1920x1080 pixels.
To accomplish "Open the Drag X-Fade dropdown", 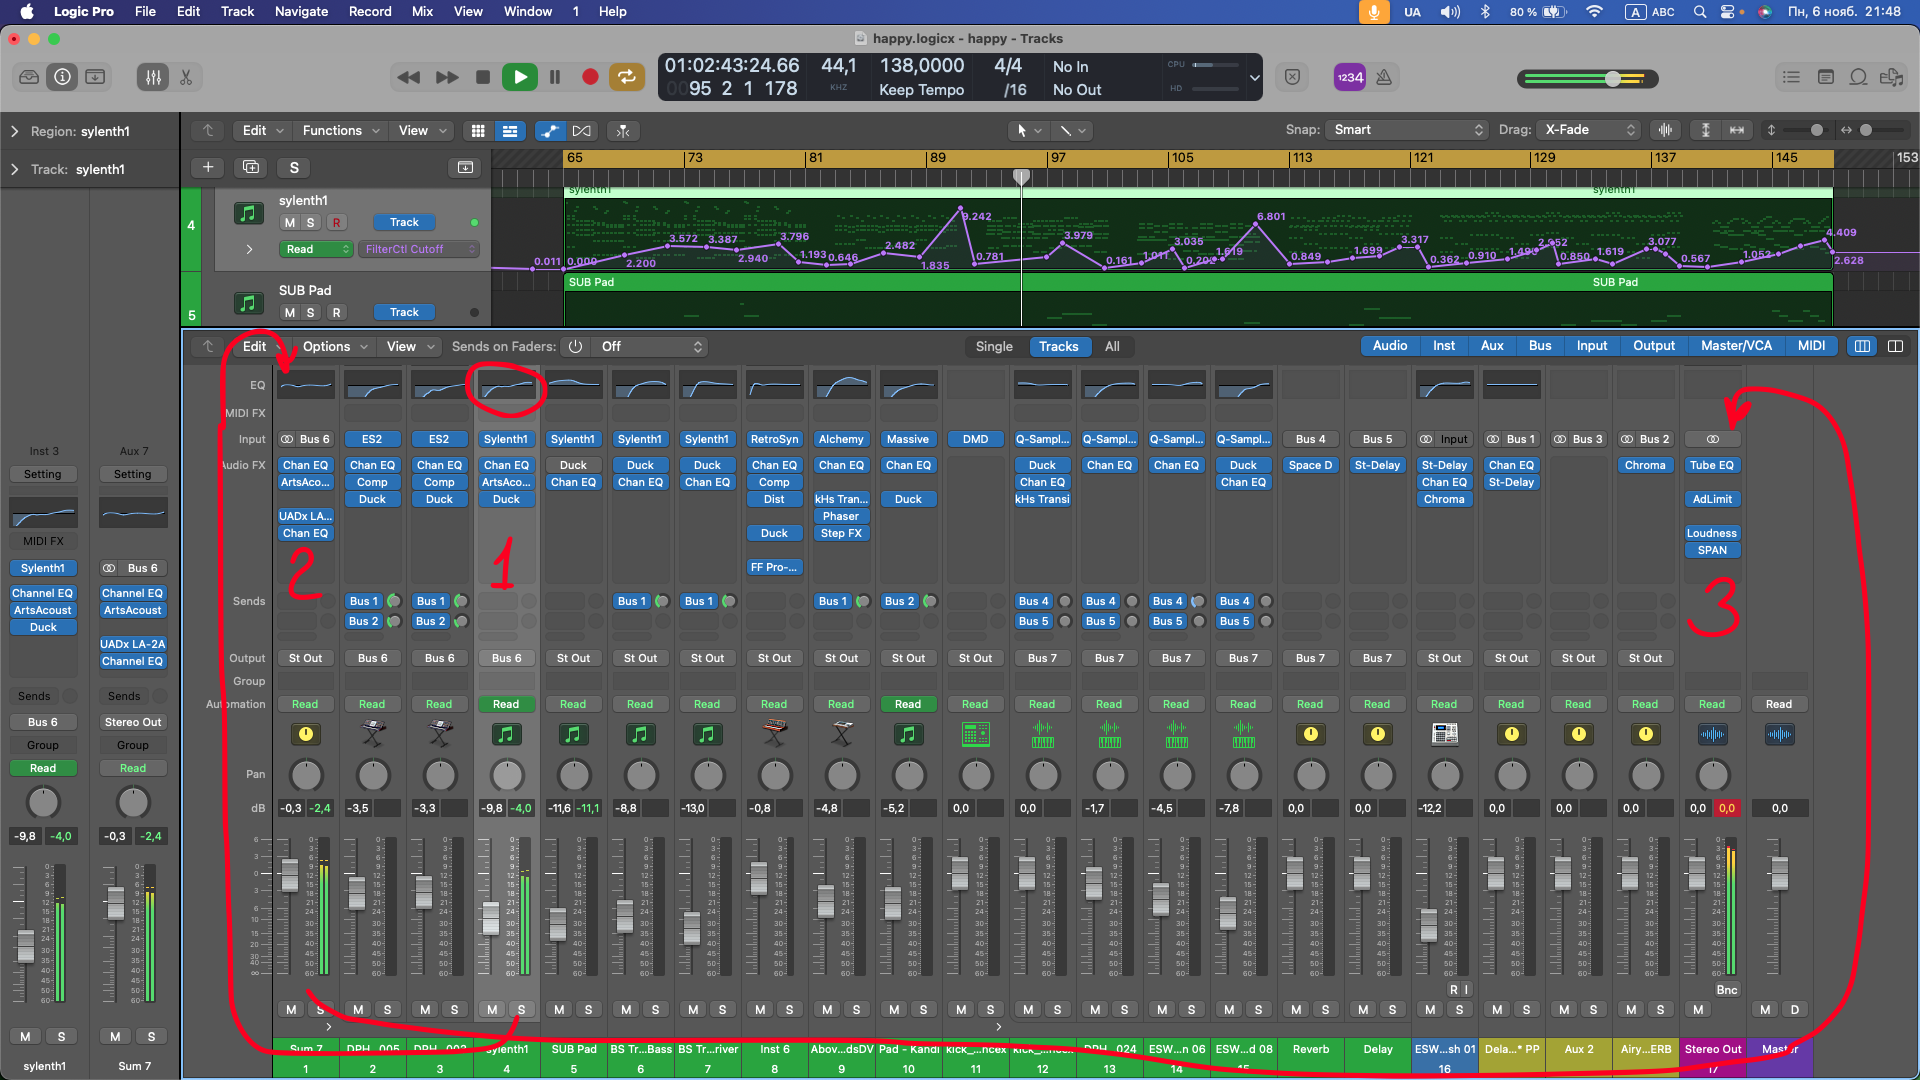I will tap(1589, 130).
